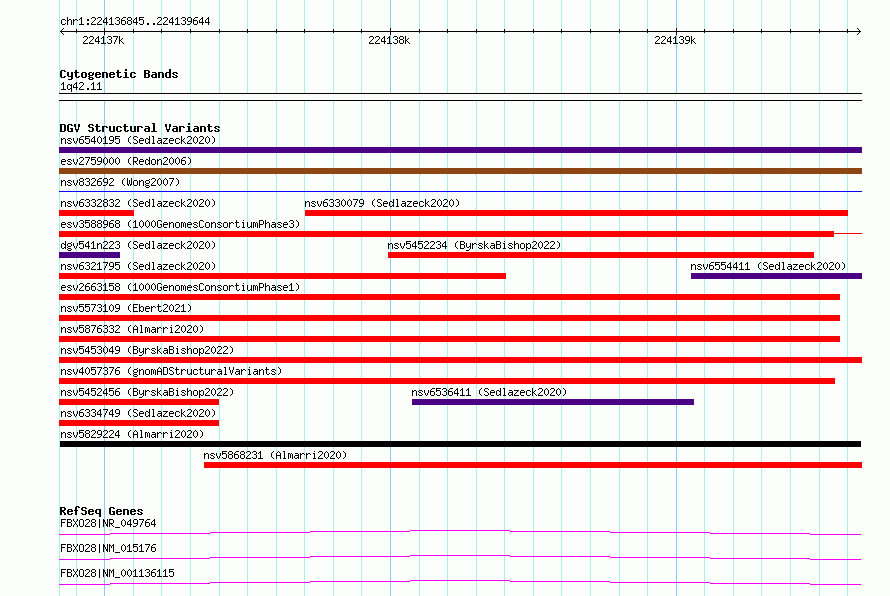Click the red nsv5452234 variant bar
The width and height of the screenshot is (890, 596).
[601, 255]
